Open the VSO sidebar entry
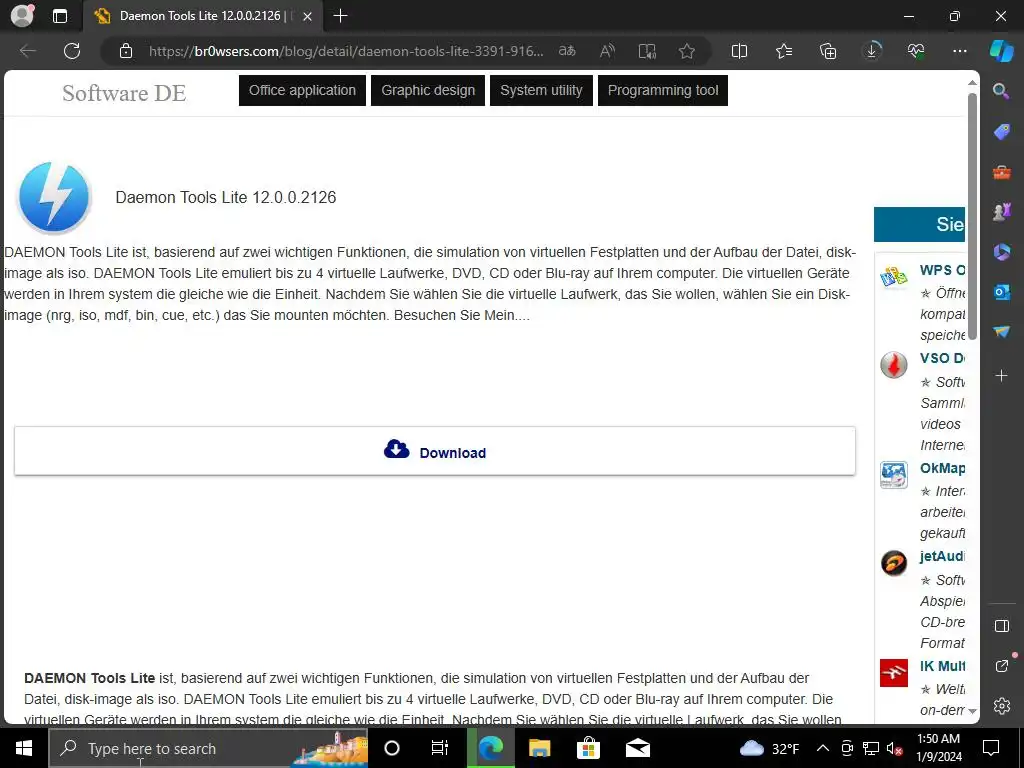Image resolution: width=1024 pixels, height=768 pixels. click(x=942, y=358)
